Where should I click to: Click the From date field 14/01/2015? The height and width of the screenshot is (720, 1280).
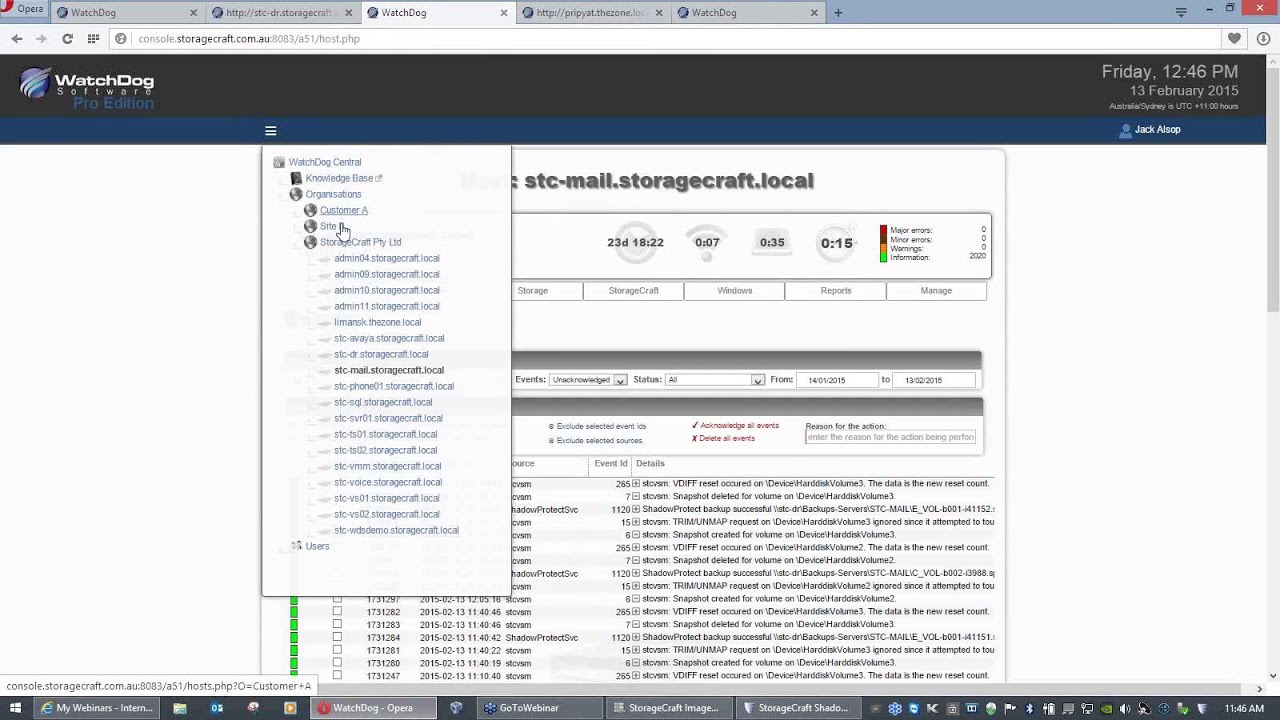point(836,380)
